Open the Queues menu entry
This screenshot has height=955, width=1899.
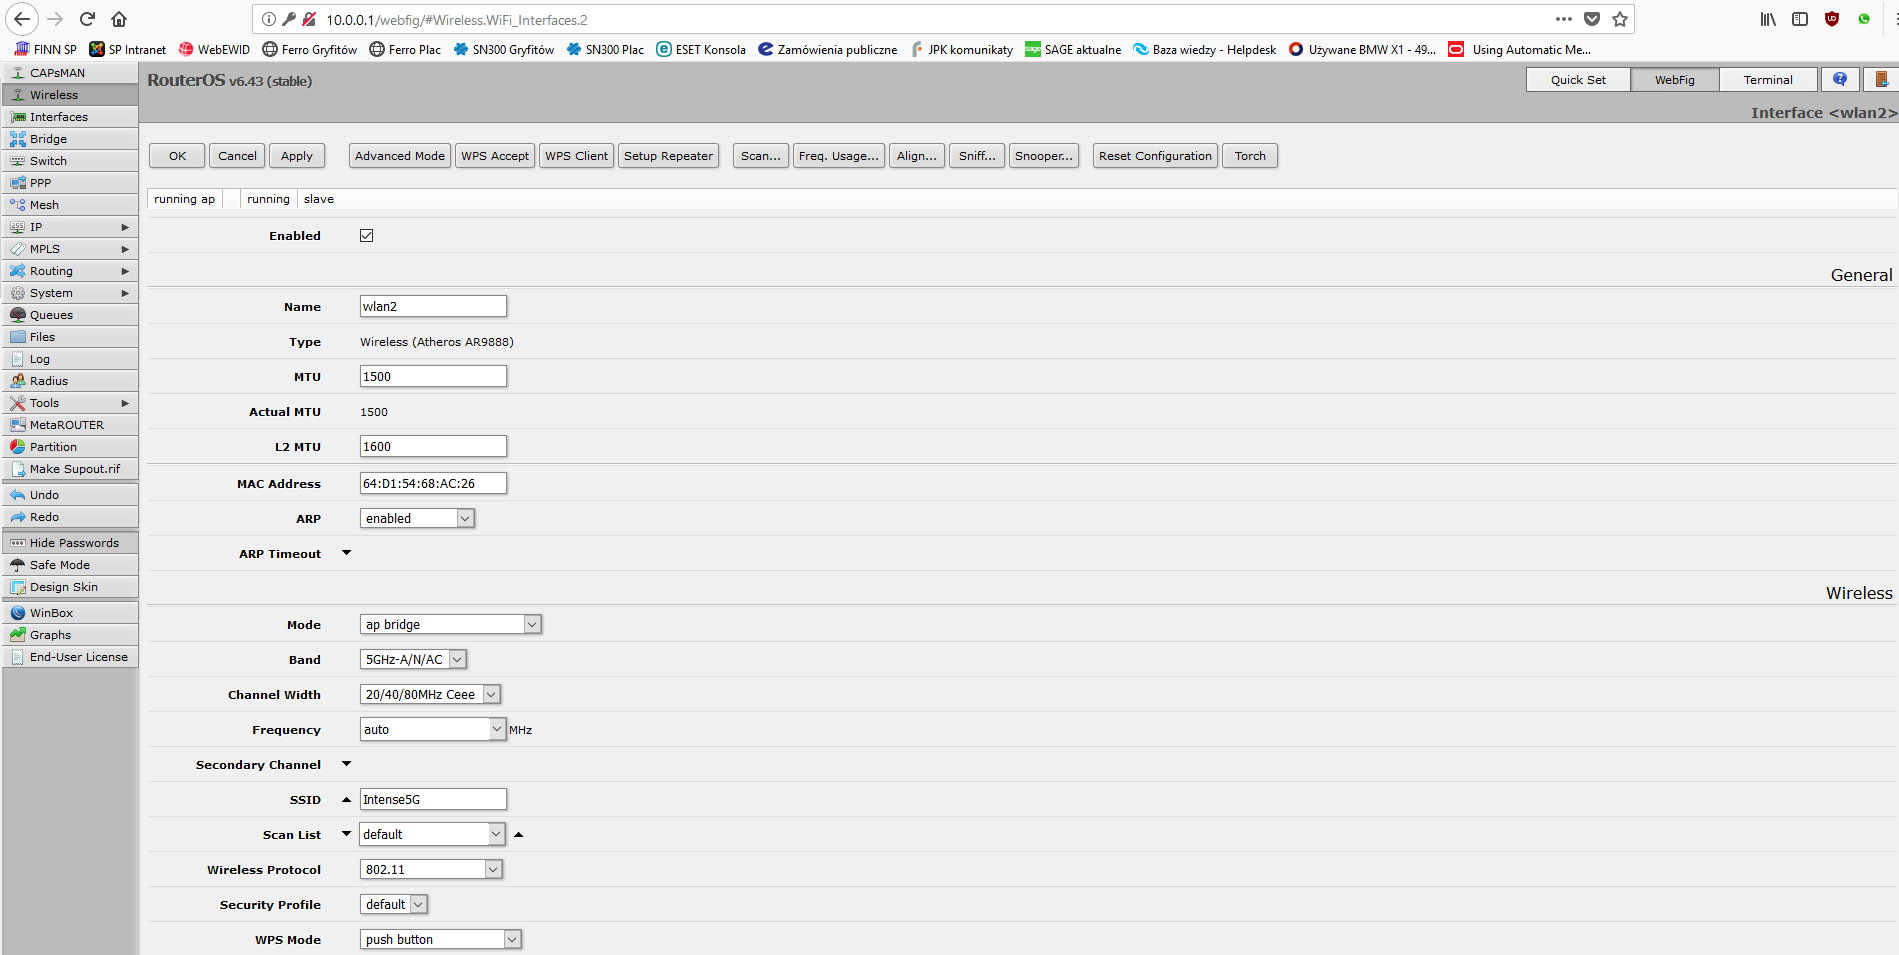pos(70,315)
